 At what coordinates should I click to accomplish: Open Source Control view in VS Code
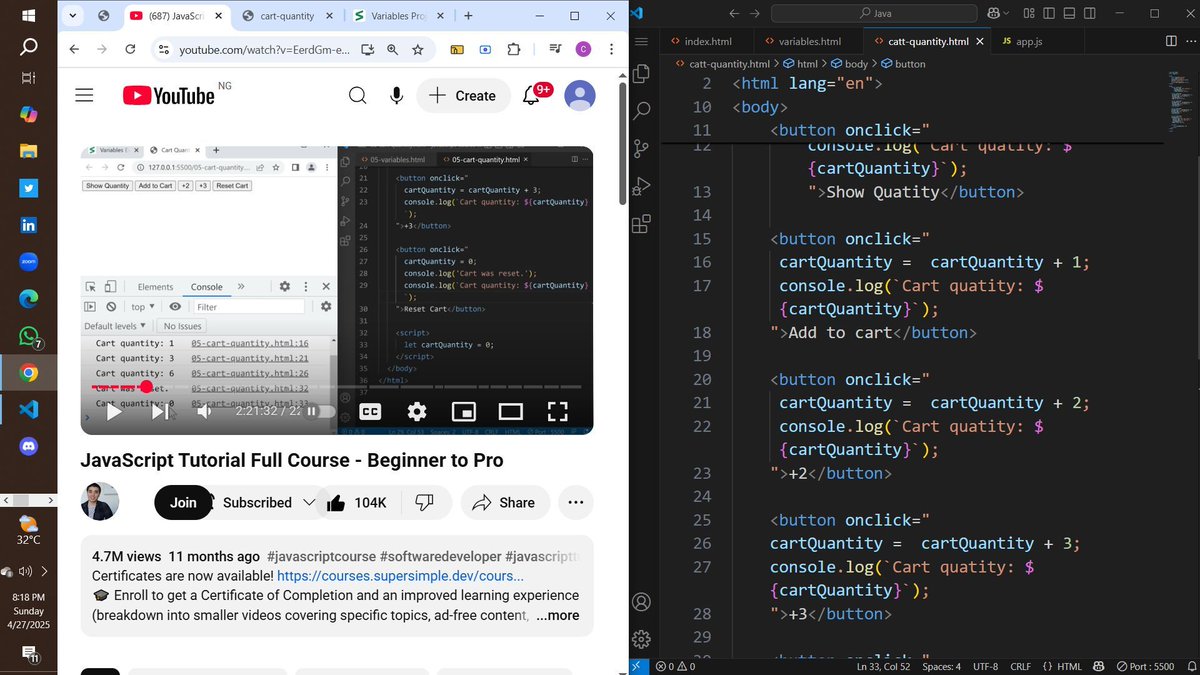pyautogui.click(x=642, y=148)
